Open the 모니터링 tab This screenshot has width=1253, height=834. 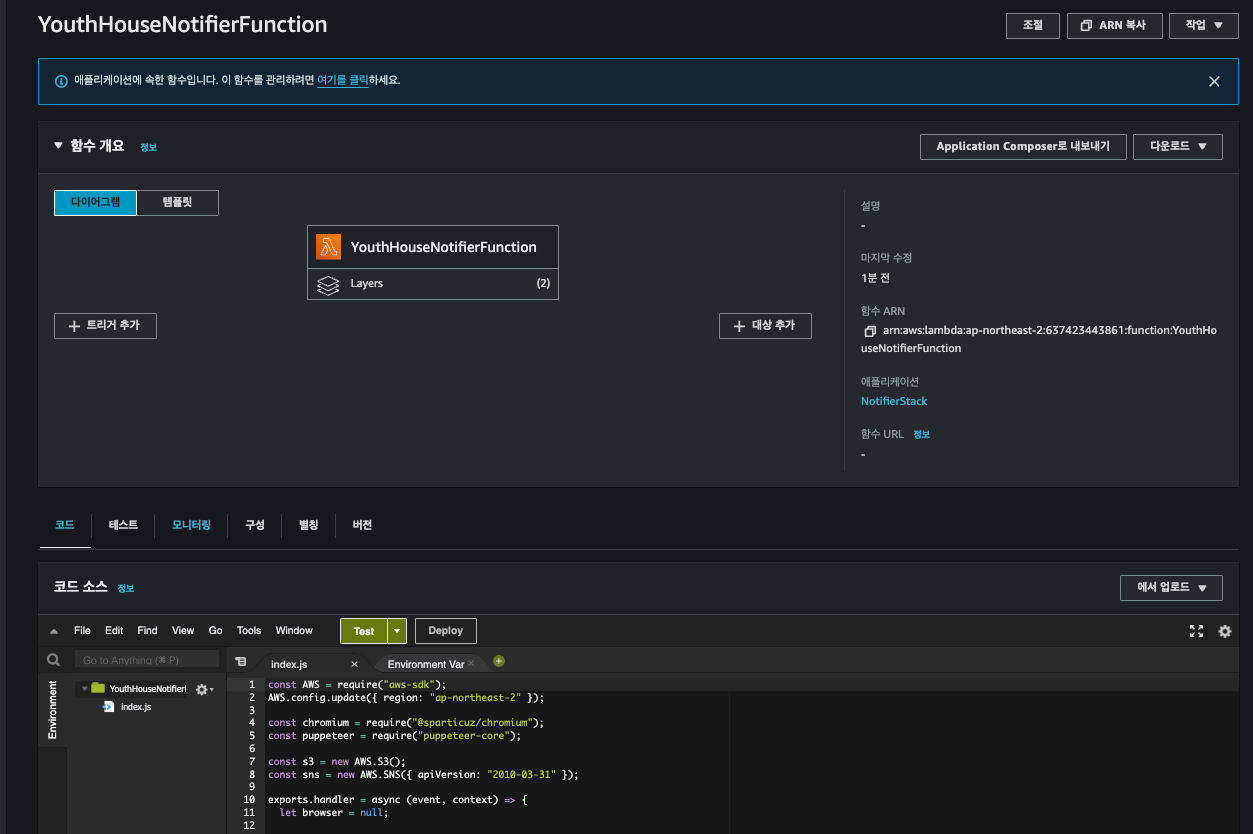pos(191,525)
